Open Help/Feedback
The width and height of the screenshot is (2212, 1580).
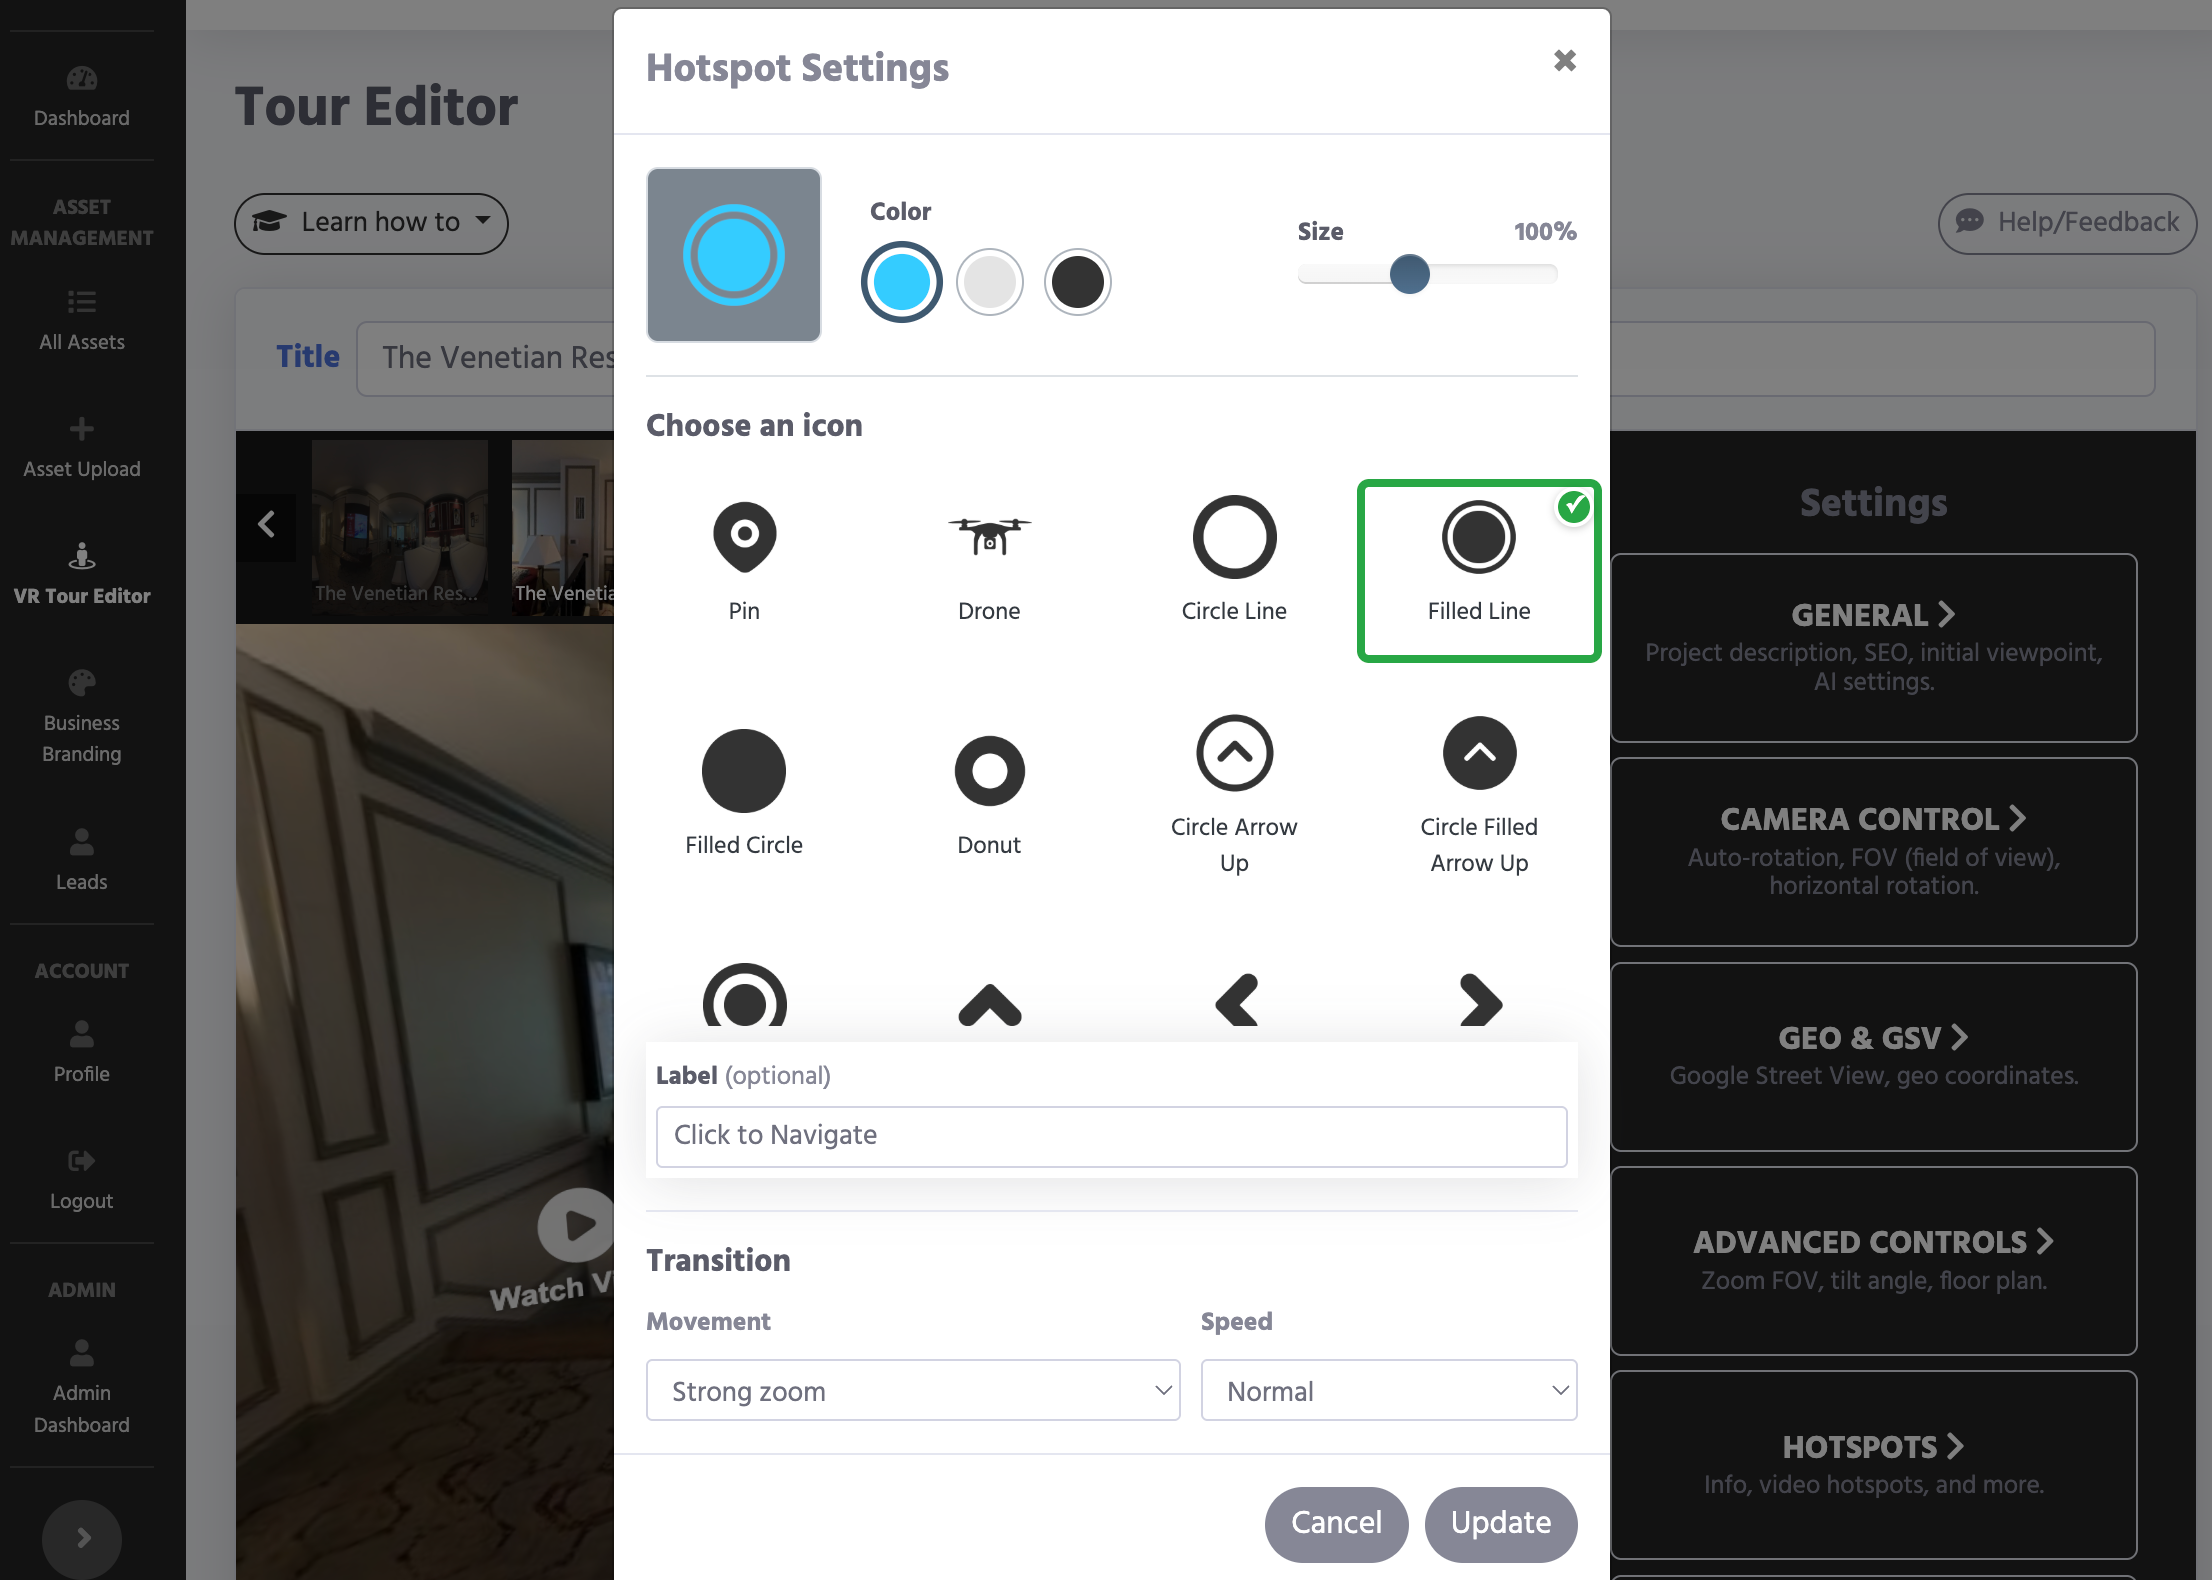(2067, 223)
